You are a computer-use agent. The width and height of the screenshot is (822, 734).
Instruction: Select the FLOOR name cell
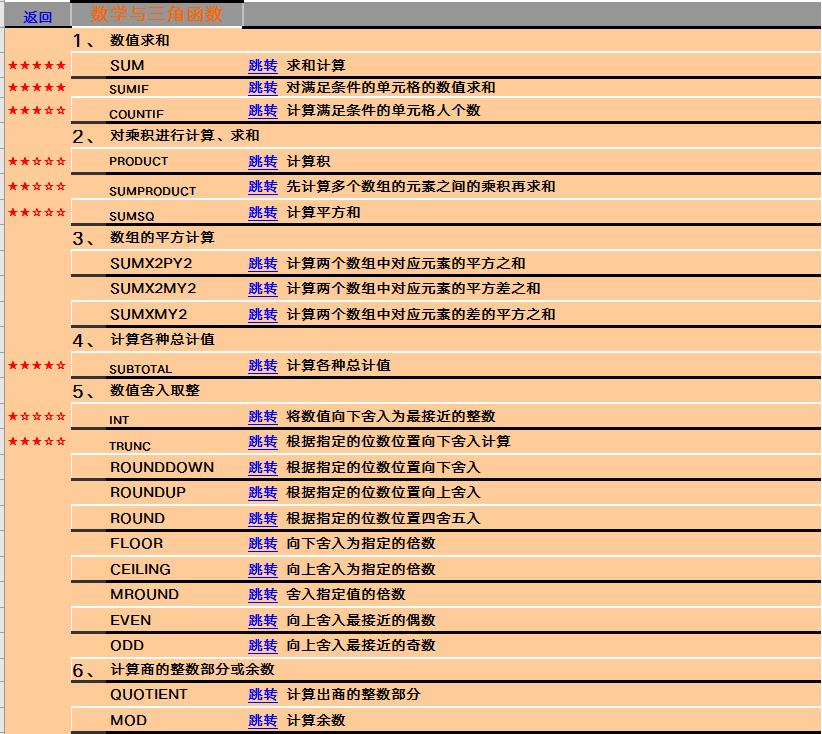click(x=136, y=543)
